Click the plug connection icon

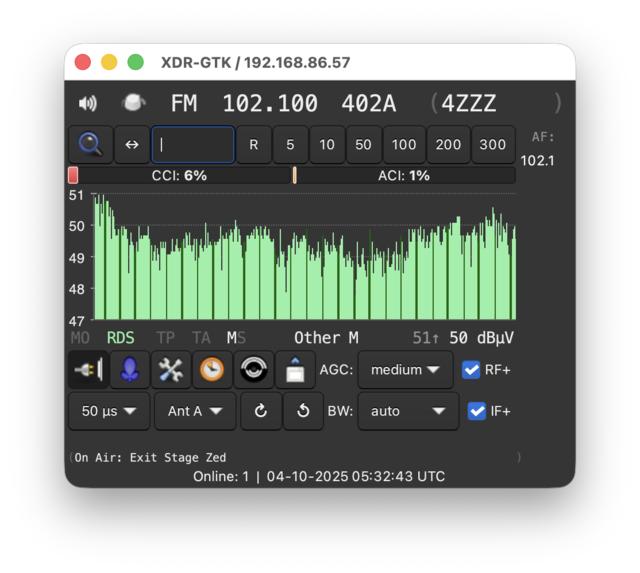89,370
